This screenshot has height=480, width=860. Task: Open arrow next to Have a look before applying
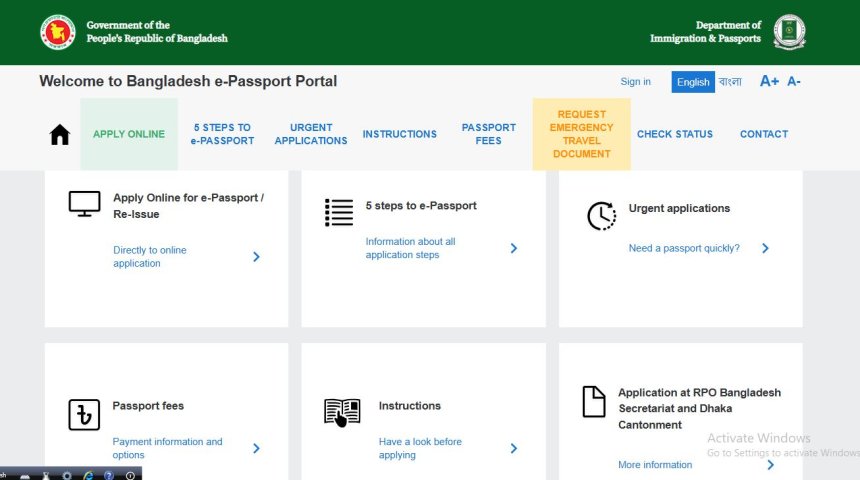tap(513, 449)
